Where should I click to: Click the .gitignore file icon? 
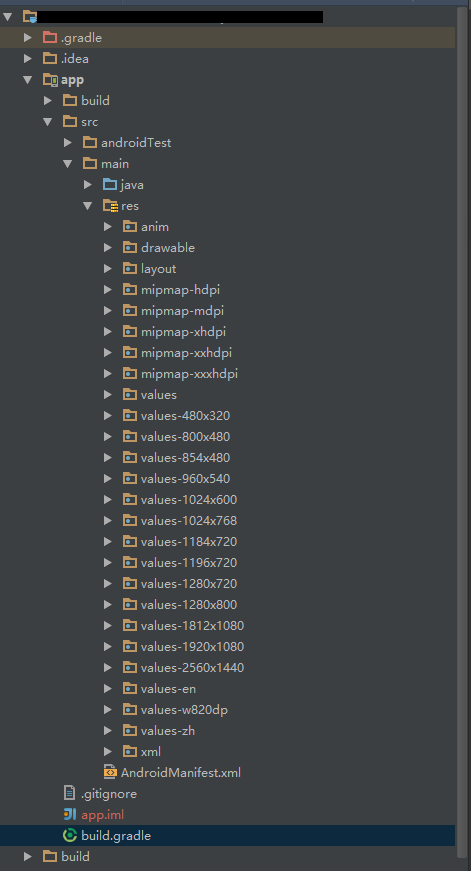tap(69, 793)
